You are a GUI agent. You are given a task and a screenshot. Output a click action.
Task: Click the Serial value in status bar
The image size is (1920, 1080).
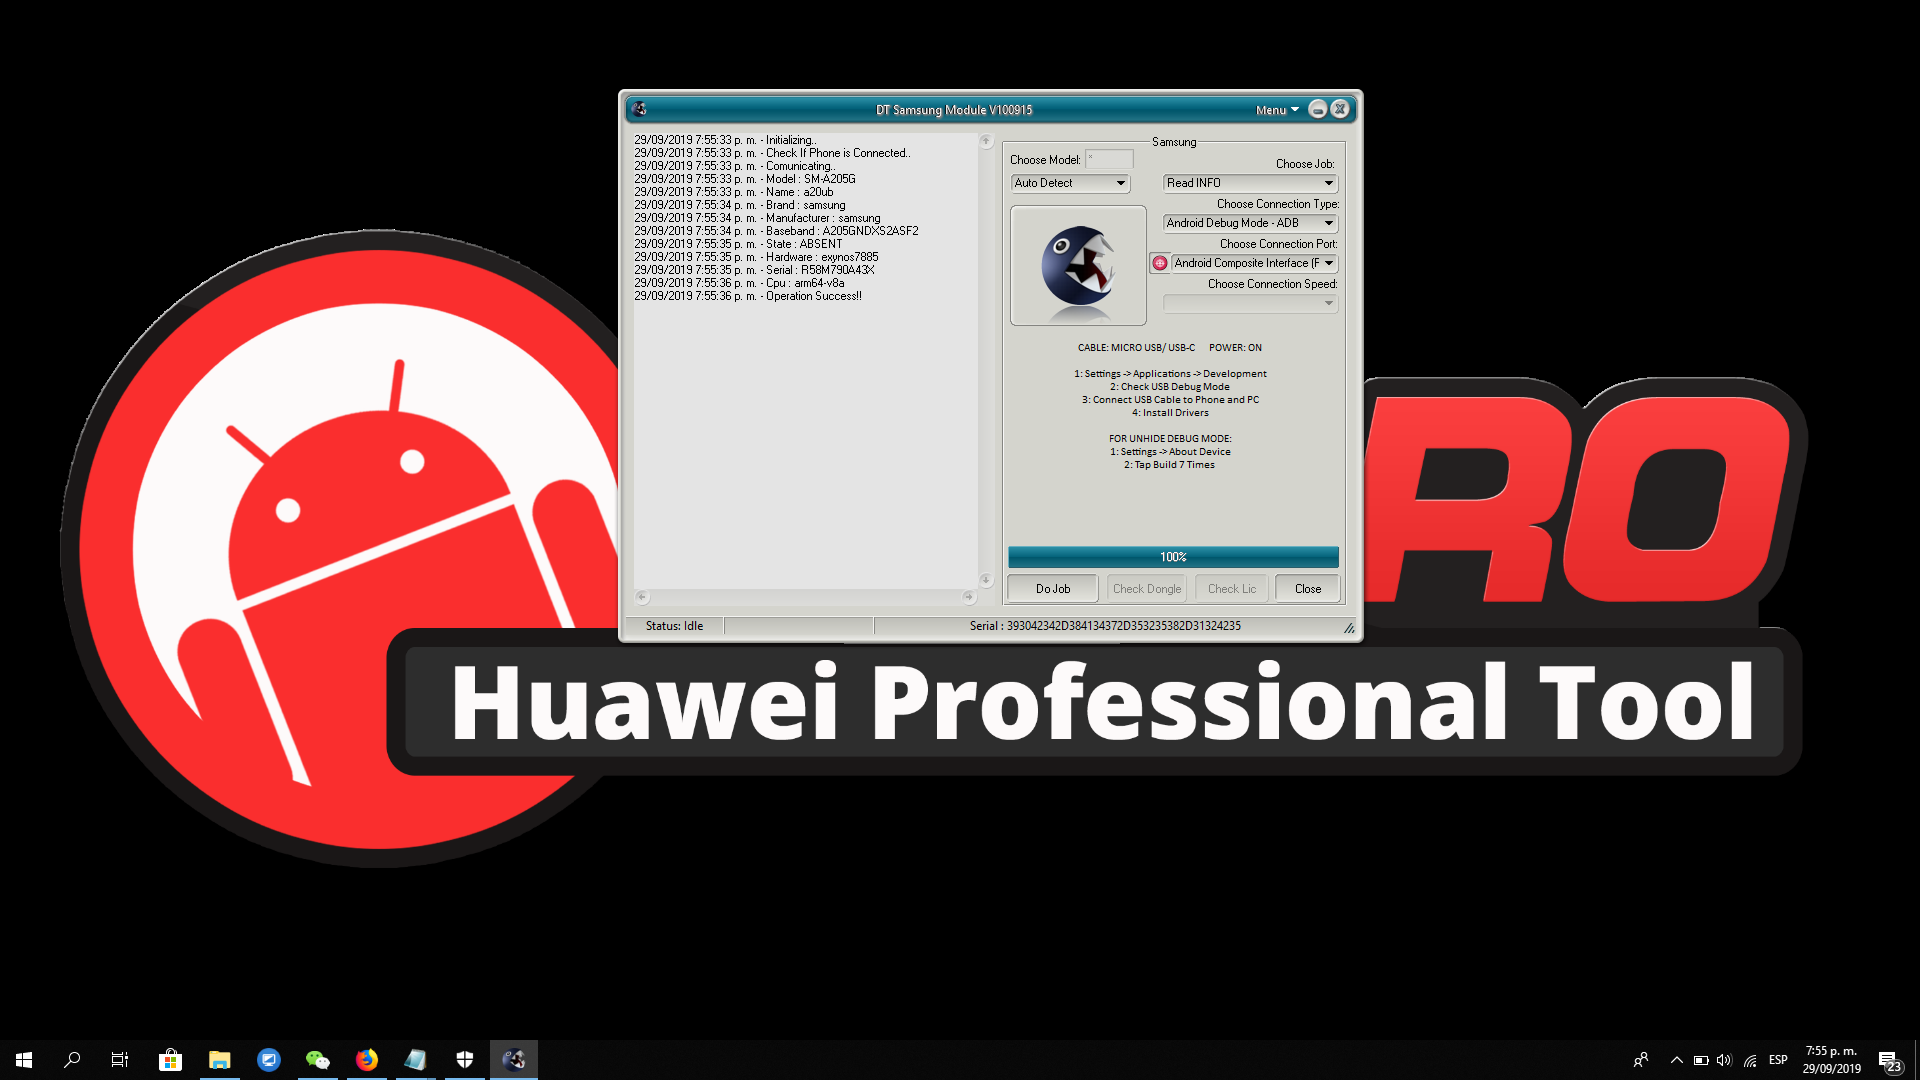[1105, 626]
